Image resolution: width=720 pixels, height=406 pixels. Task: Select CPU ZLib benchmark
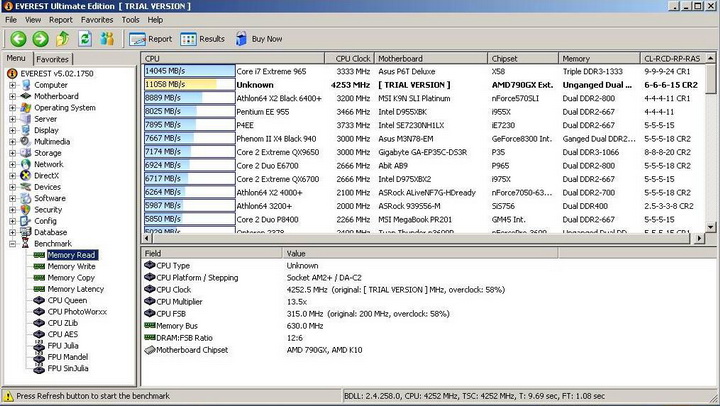pos(62,323)
